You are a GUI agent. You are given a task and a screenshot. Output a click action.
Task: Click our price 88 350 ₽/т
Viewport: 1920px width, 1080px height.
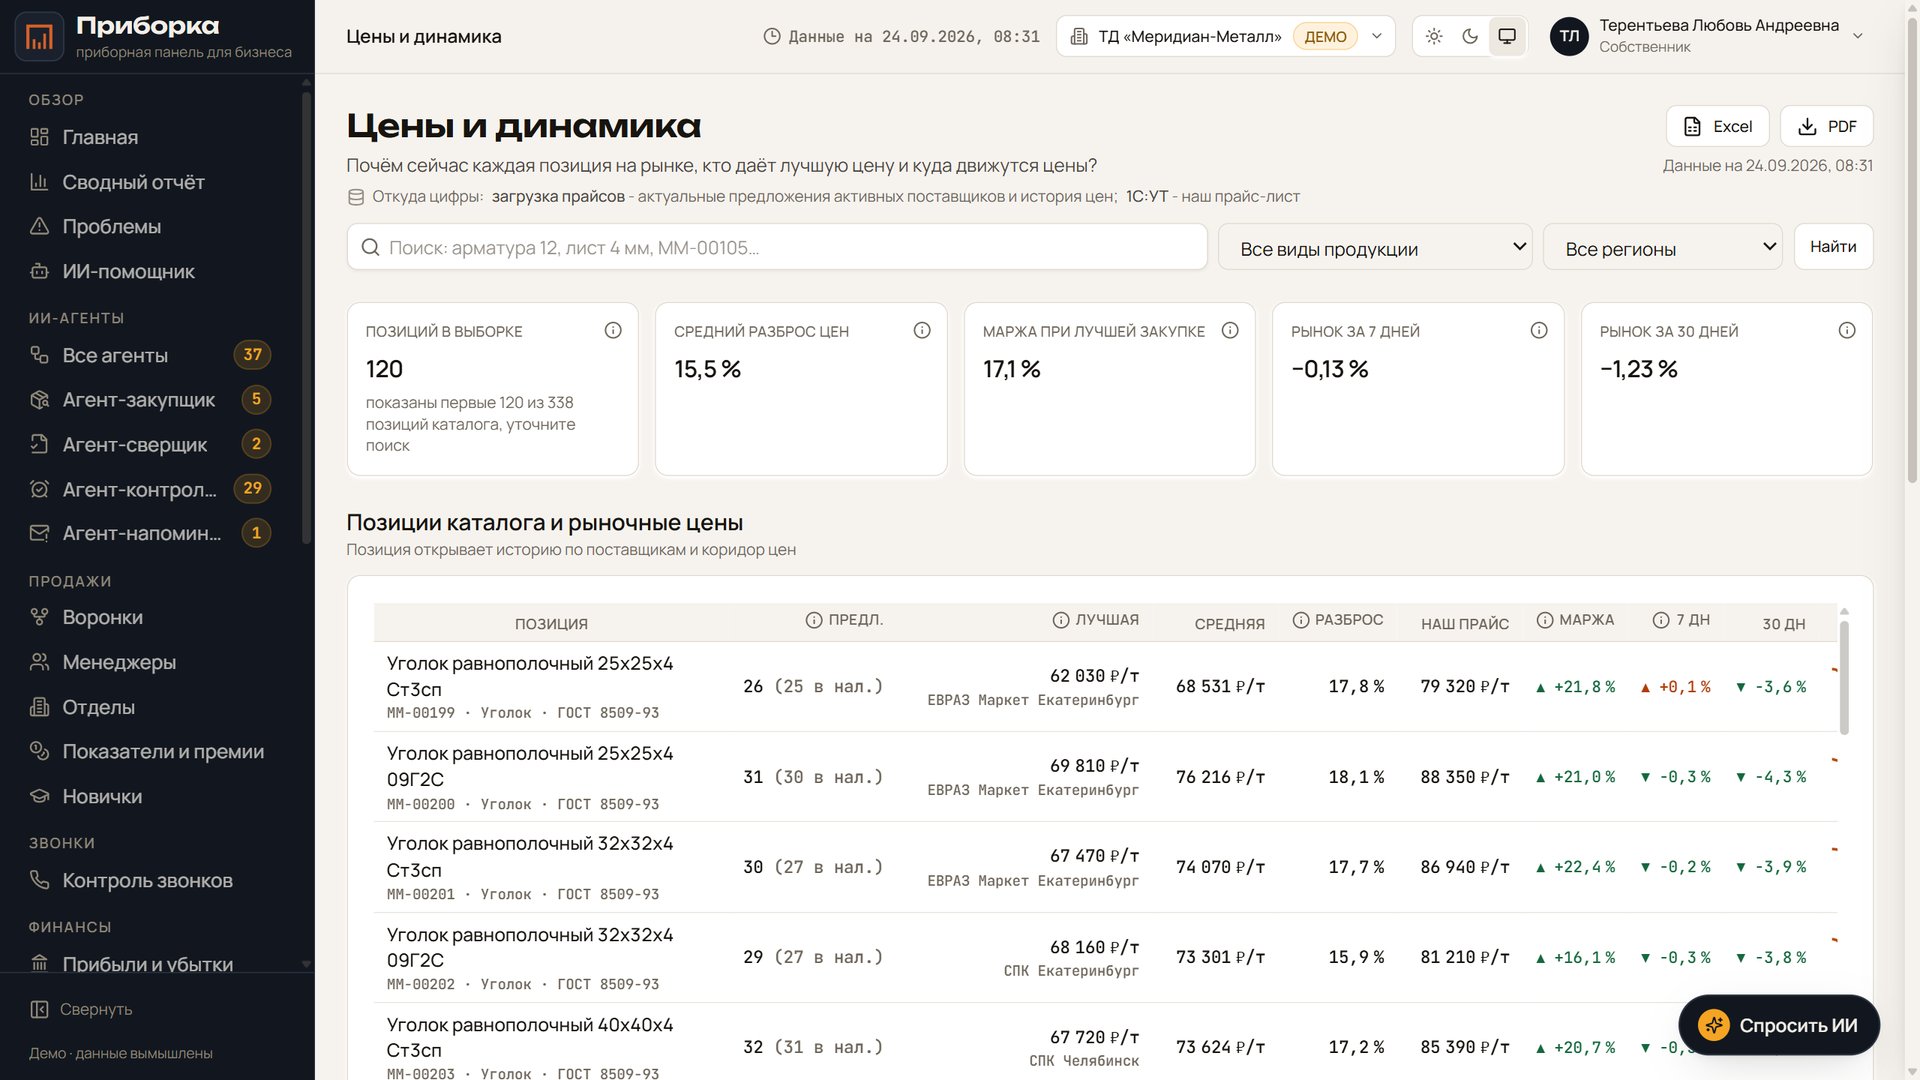1465,777
